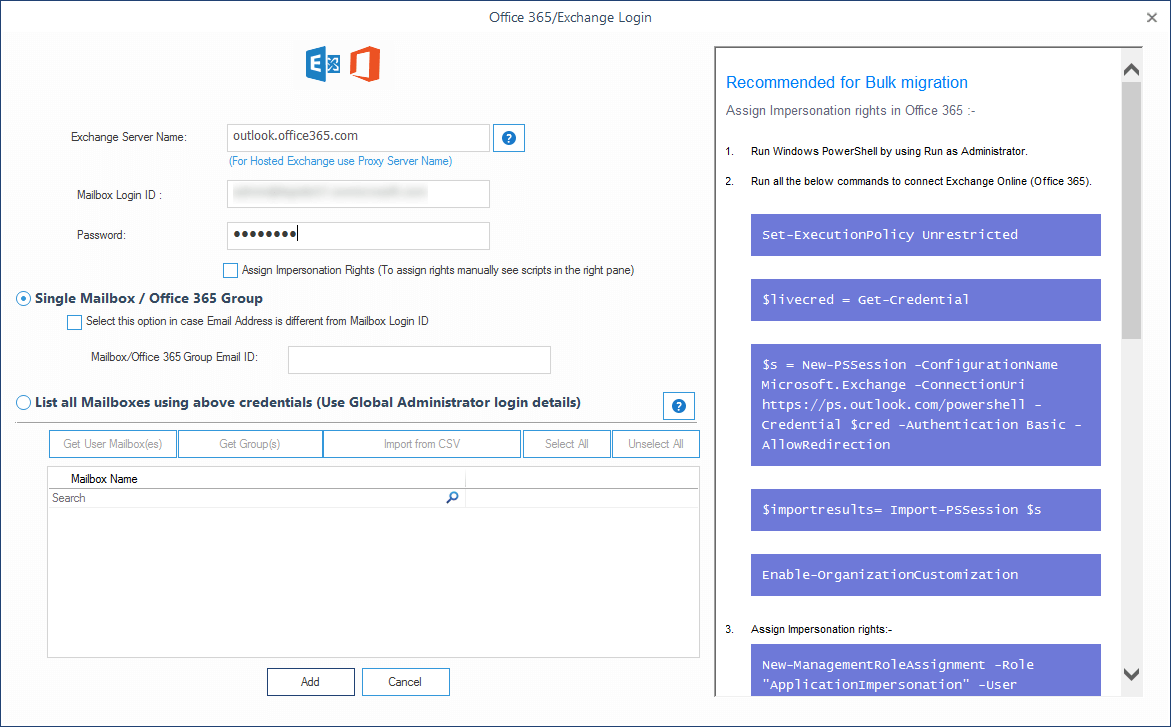
Task: Click the help icon beside Exchange Server Name
Action: [508, 138]
